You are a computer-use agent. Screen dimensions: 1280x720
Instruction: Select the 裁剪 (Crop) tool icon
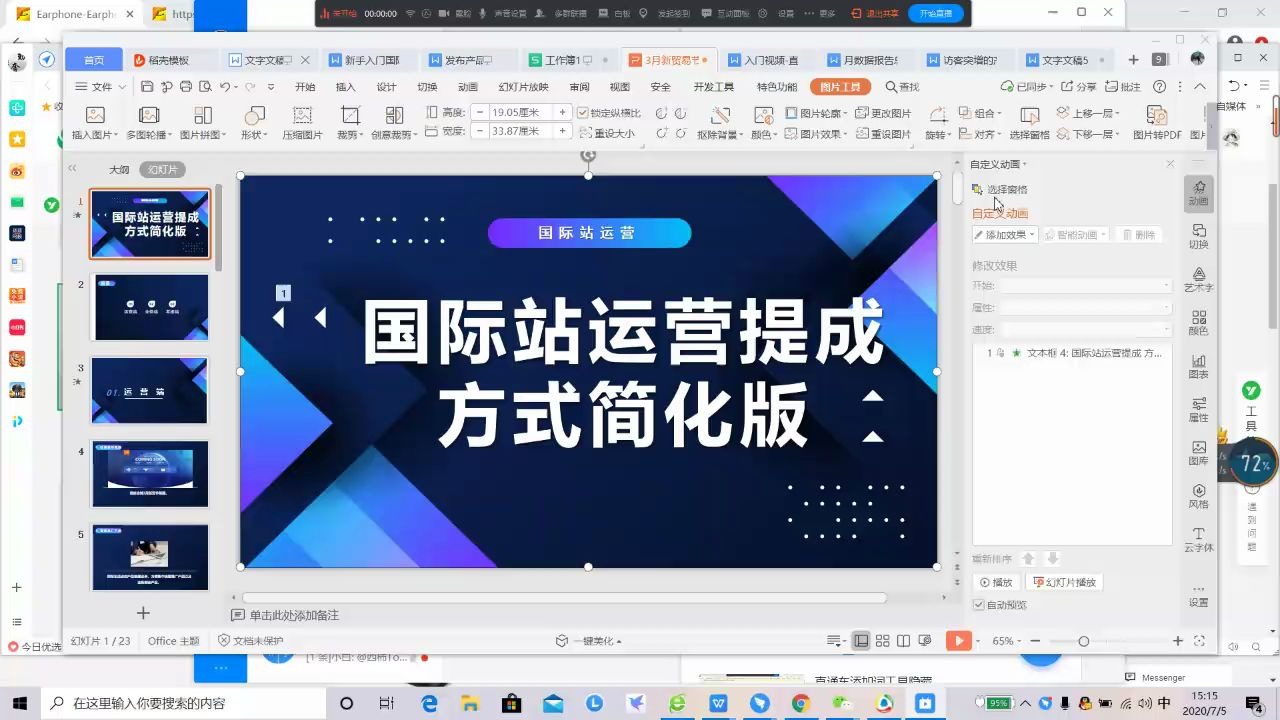coord(352,121)
